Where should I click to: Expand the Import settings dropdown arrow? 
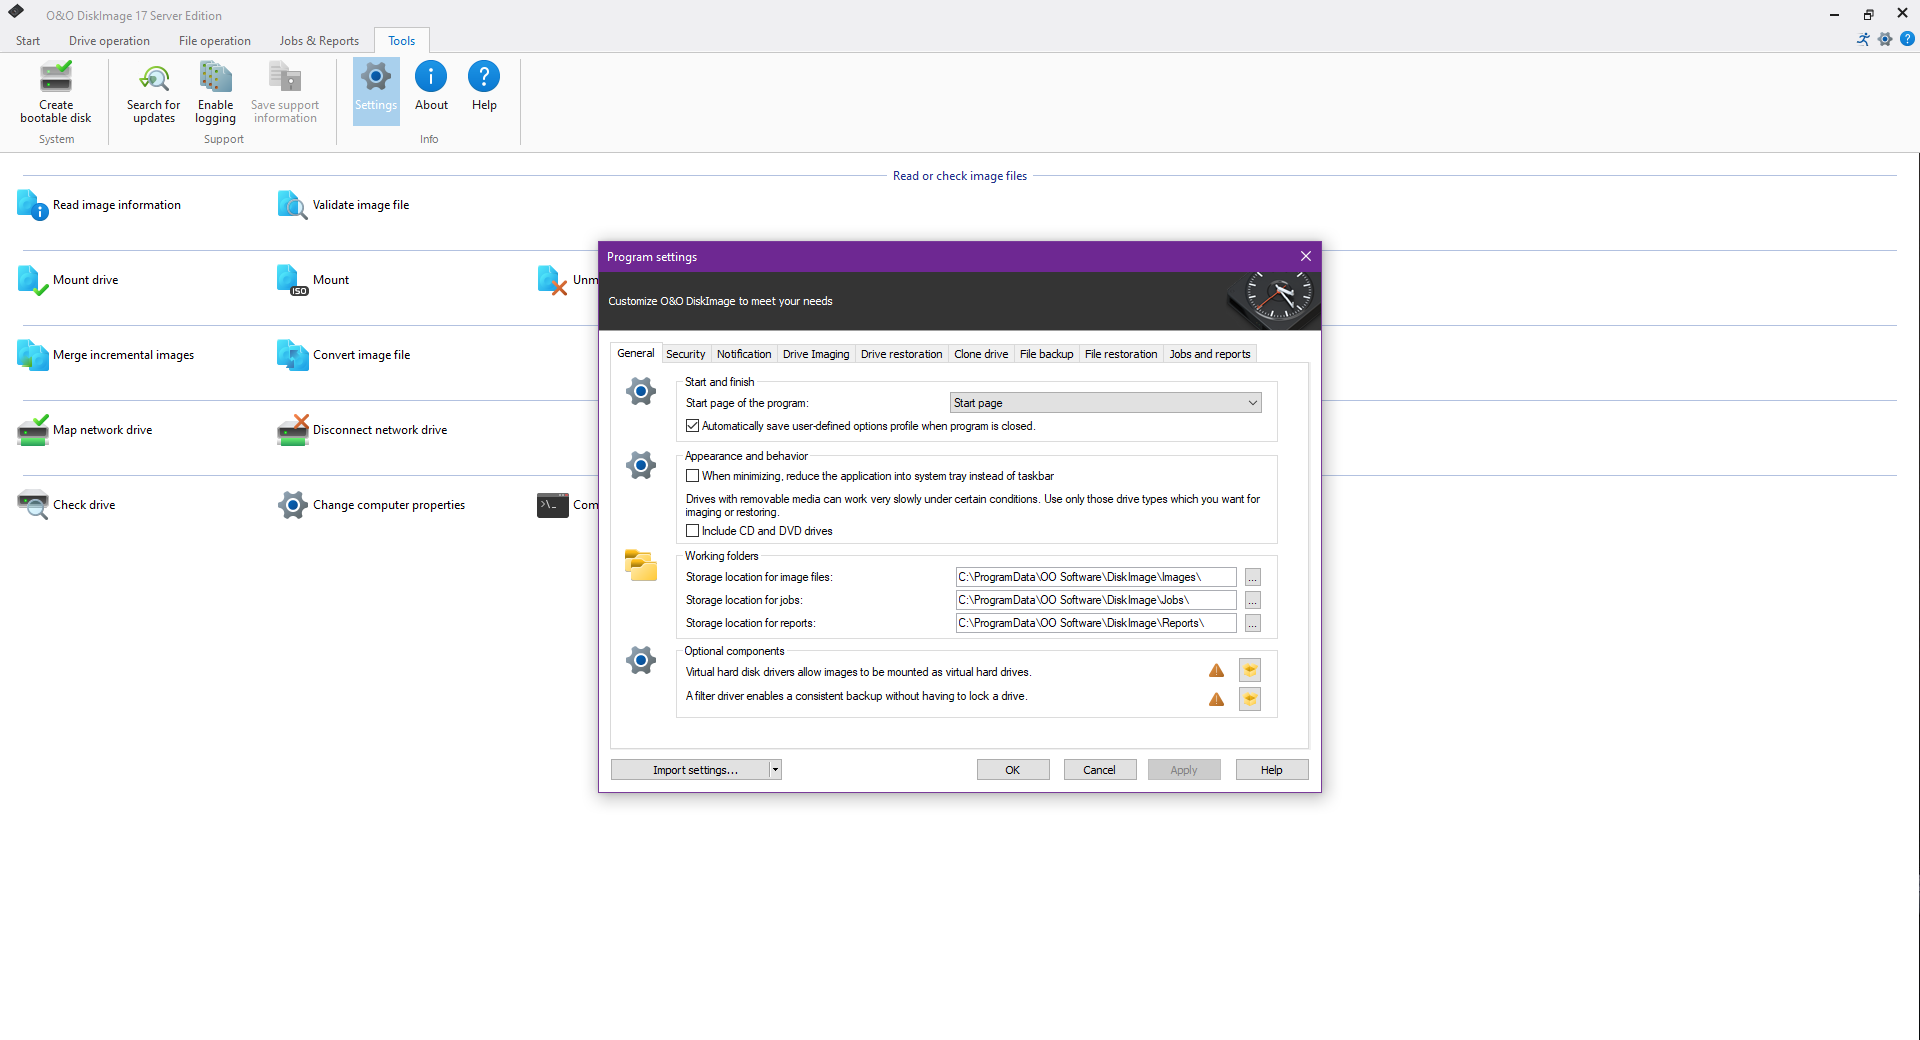775,770
